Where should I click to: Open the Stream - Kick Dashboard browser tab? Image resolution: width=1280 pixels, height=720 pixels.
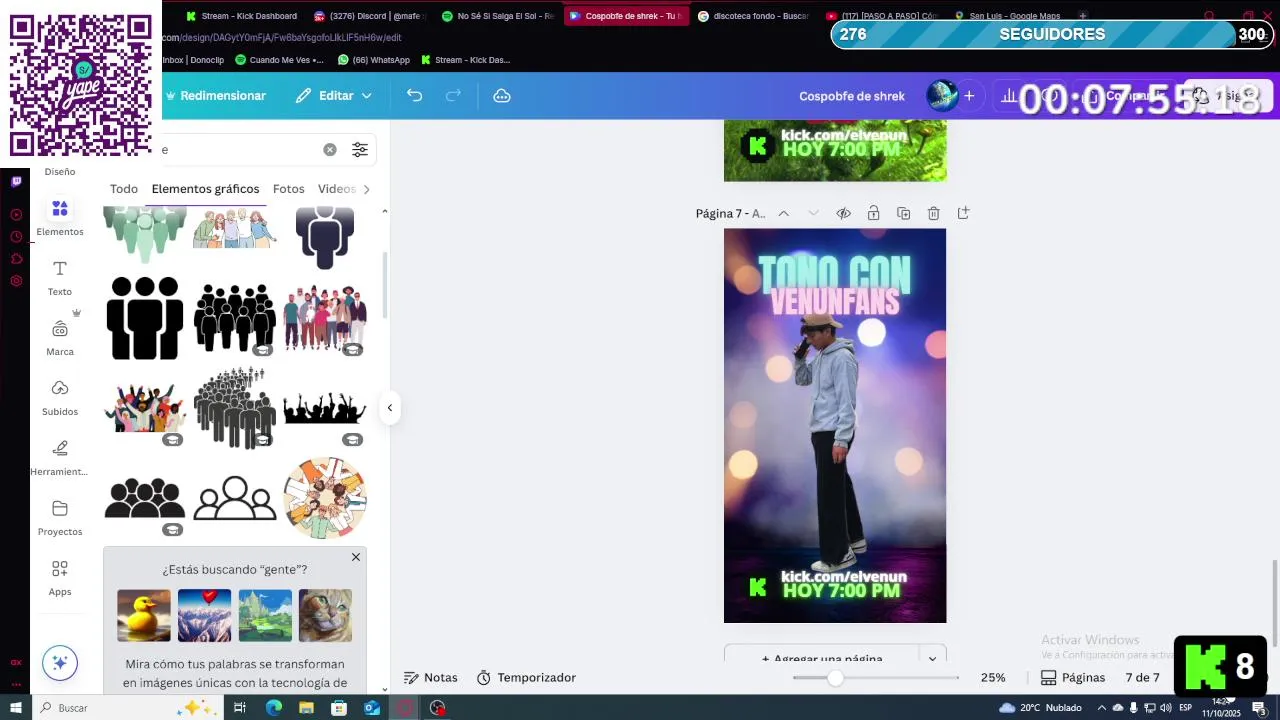tap(243, 16)
